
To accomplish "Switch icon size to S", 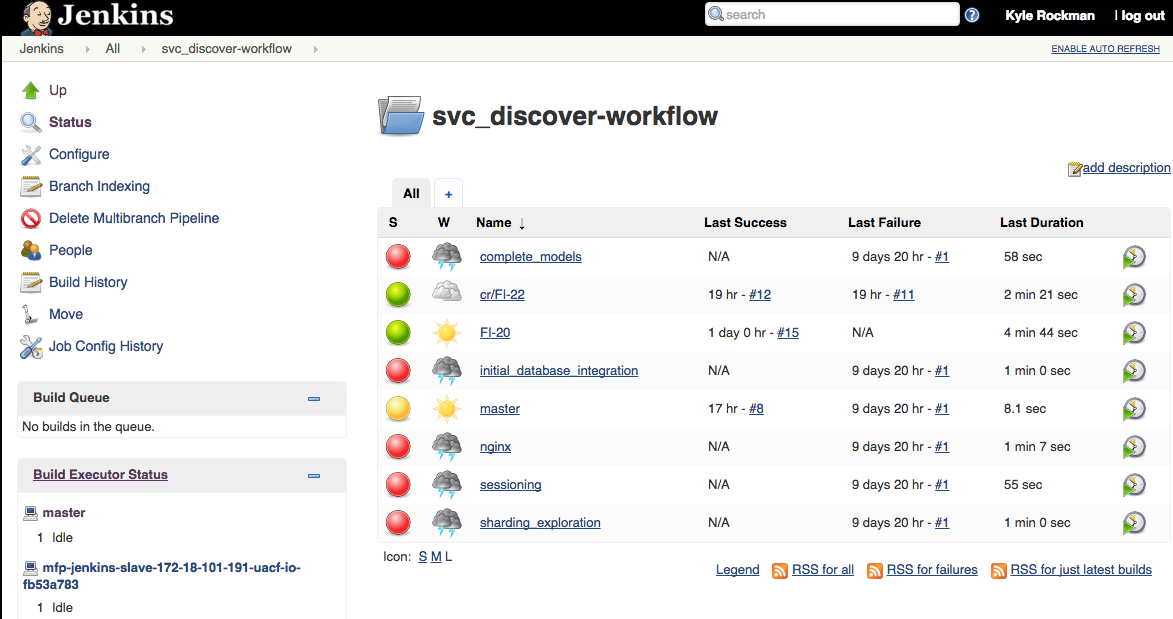I will coord(423,557).
